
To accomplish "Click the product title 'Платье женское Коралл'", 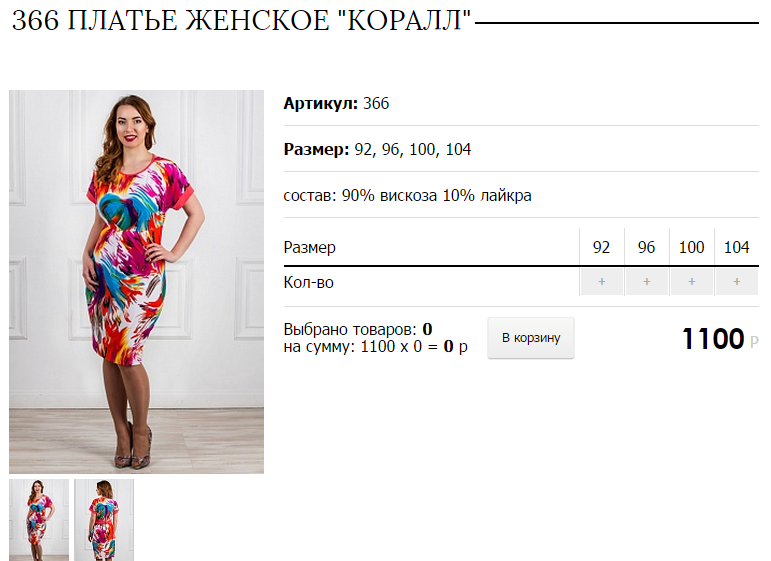I will point(241,21).
